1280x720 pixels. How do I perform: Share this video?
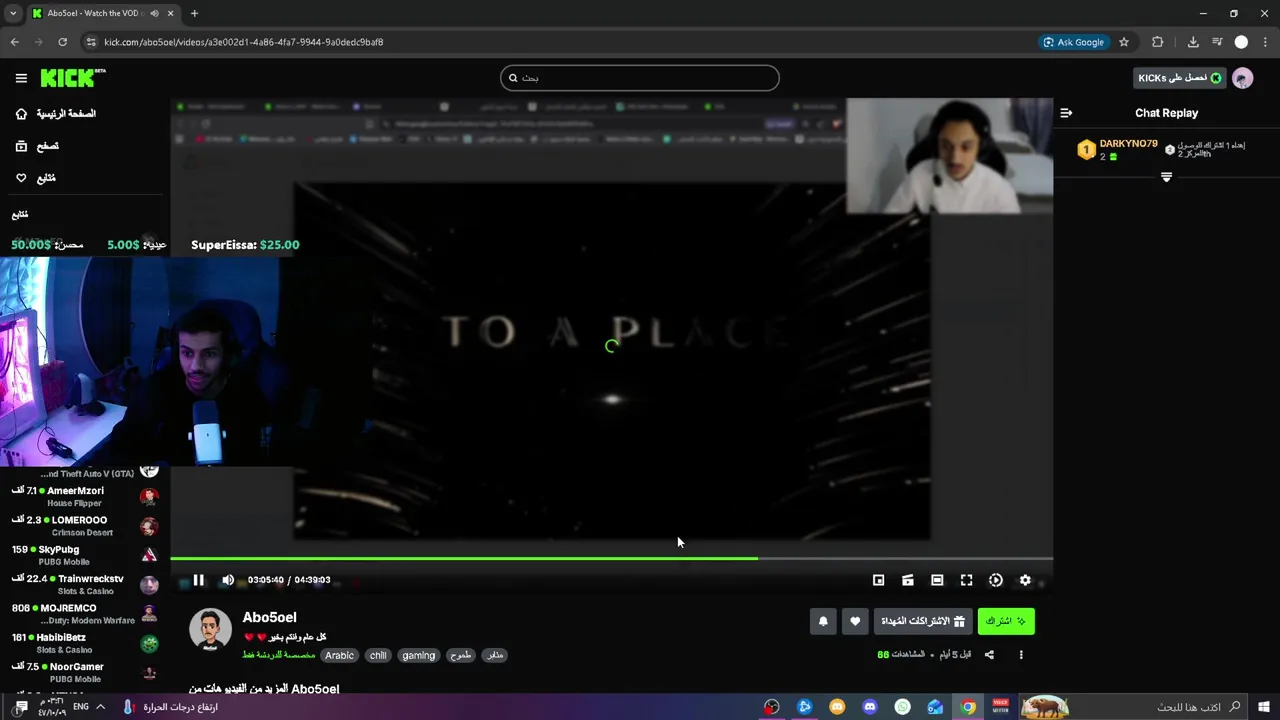click(x=989, y=655)
